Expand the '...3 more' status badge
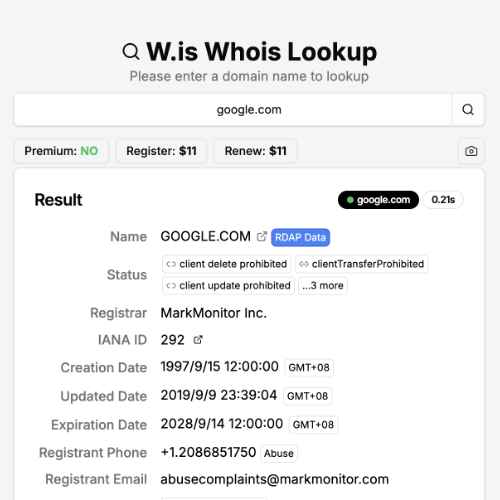The height and width of the screenshot is (500, 500). point(323,286)
